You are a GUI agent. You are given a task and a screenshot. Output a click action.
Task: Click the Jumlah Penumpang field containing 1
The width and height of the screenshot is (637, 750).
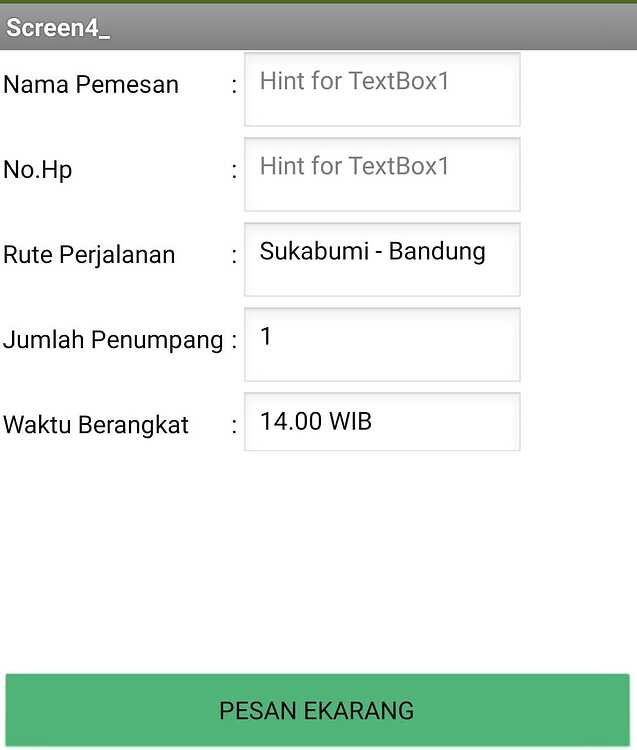pos(382,344)
